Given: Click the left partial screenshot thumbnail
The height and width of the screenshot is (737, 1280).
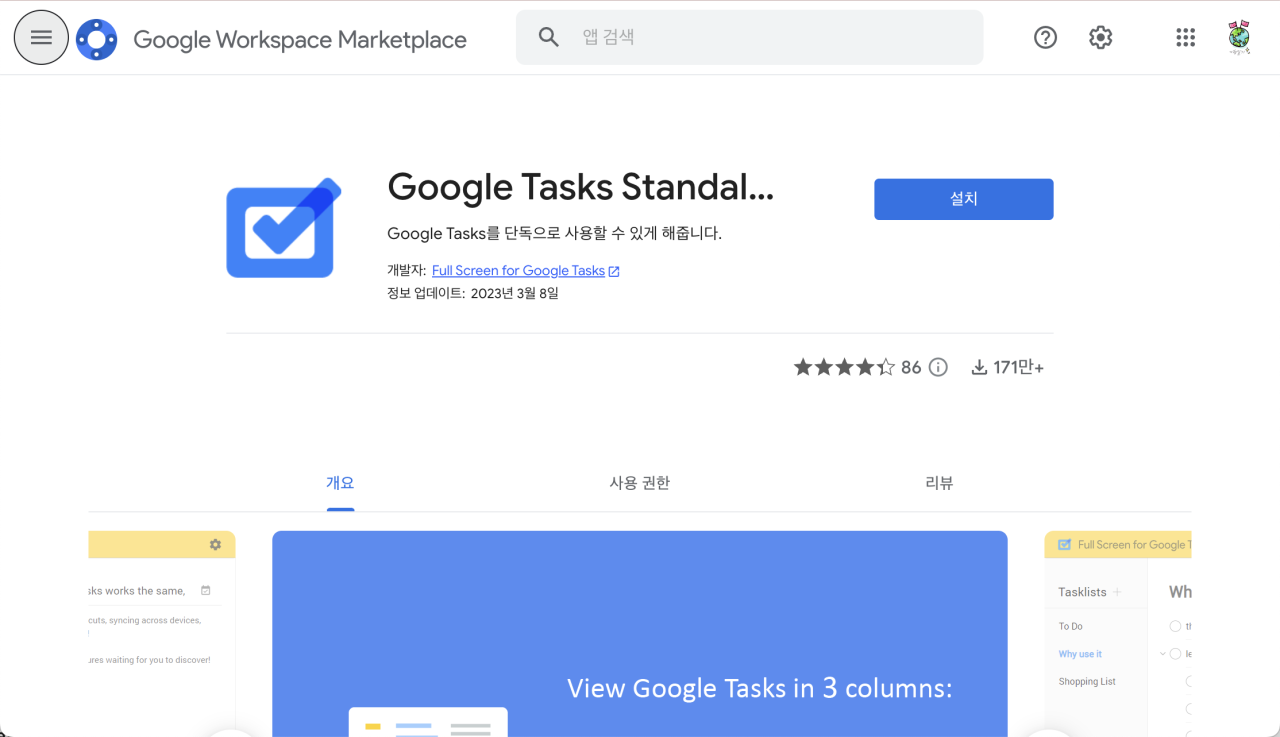Looking at the screenshot, I should coord(162,634).
